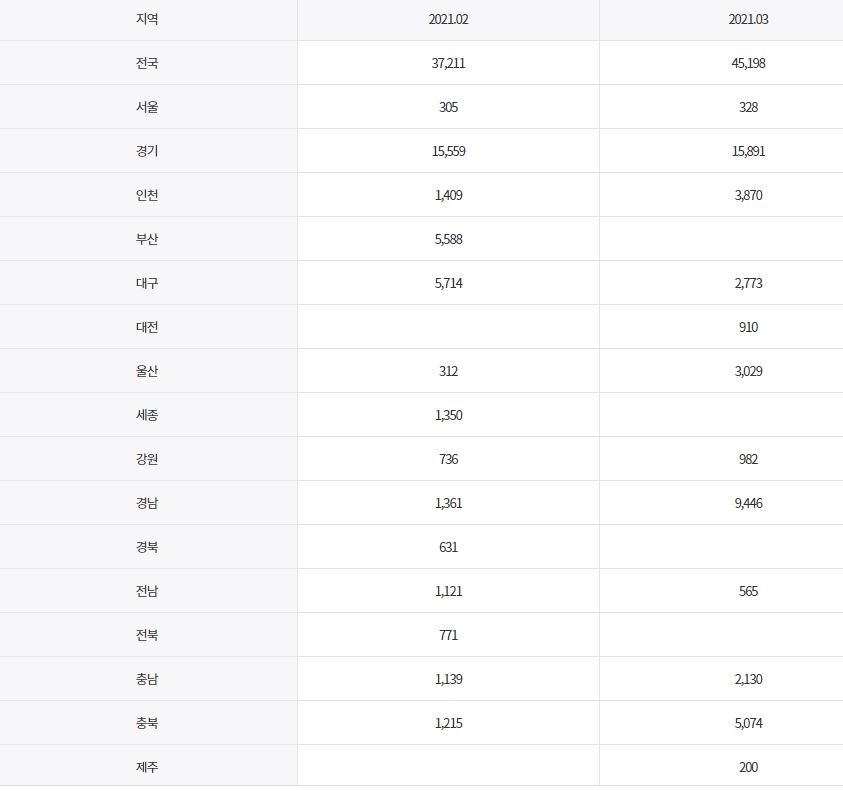Screen dimensions: 843x791
Task: Click the 경기 region row label
Action: tap(147, 151)
